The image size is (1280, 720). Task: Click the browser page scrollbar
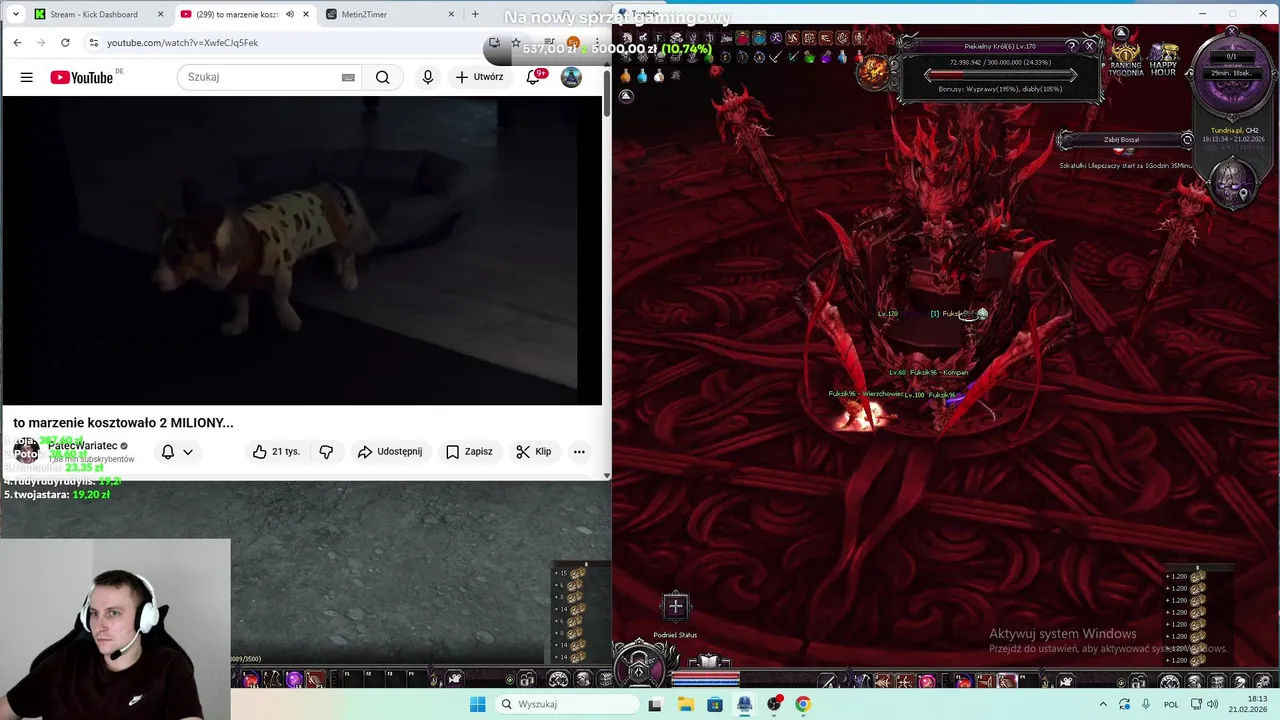point(607,95)
